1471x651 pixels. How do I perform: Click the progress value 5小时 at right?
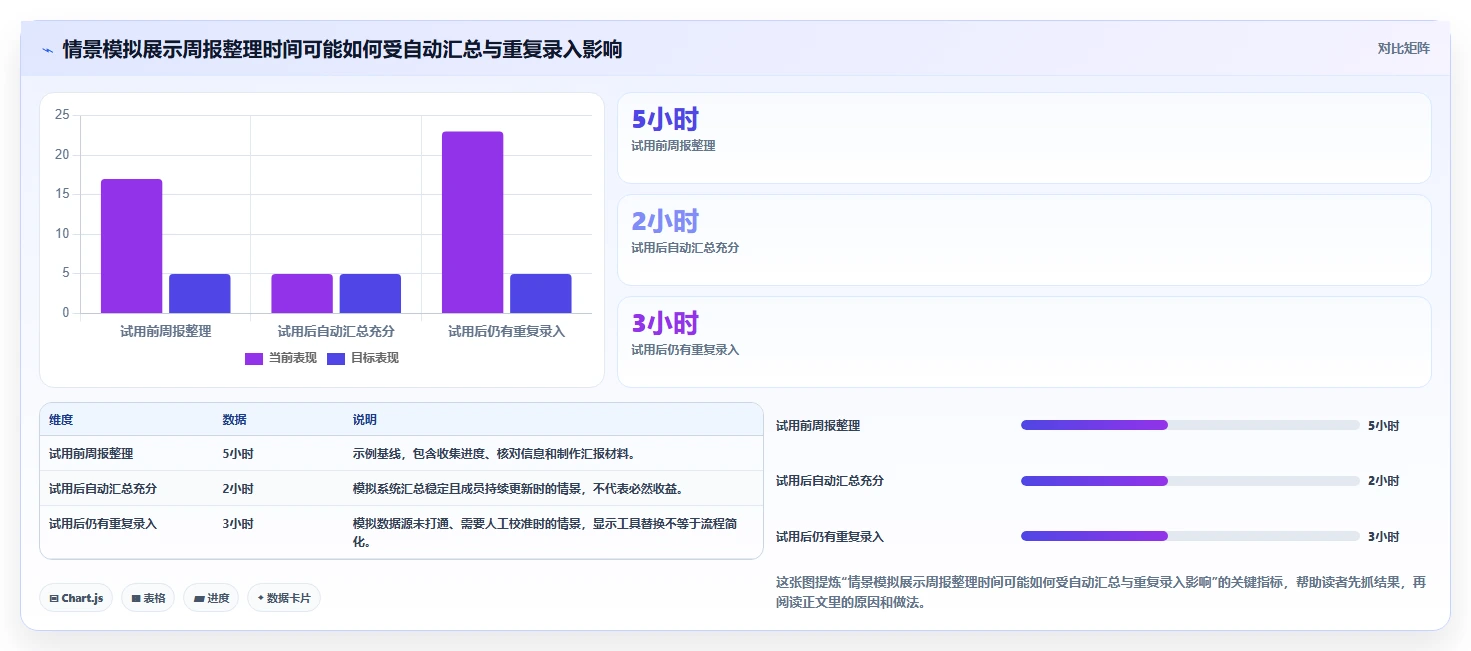coord(1383,426)
